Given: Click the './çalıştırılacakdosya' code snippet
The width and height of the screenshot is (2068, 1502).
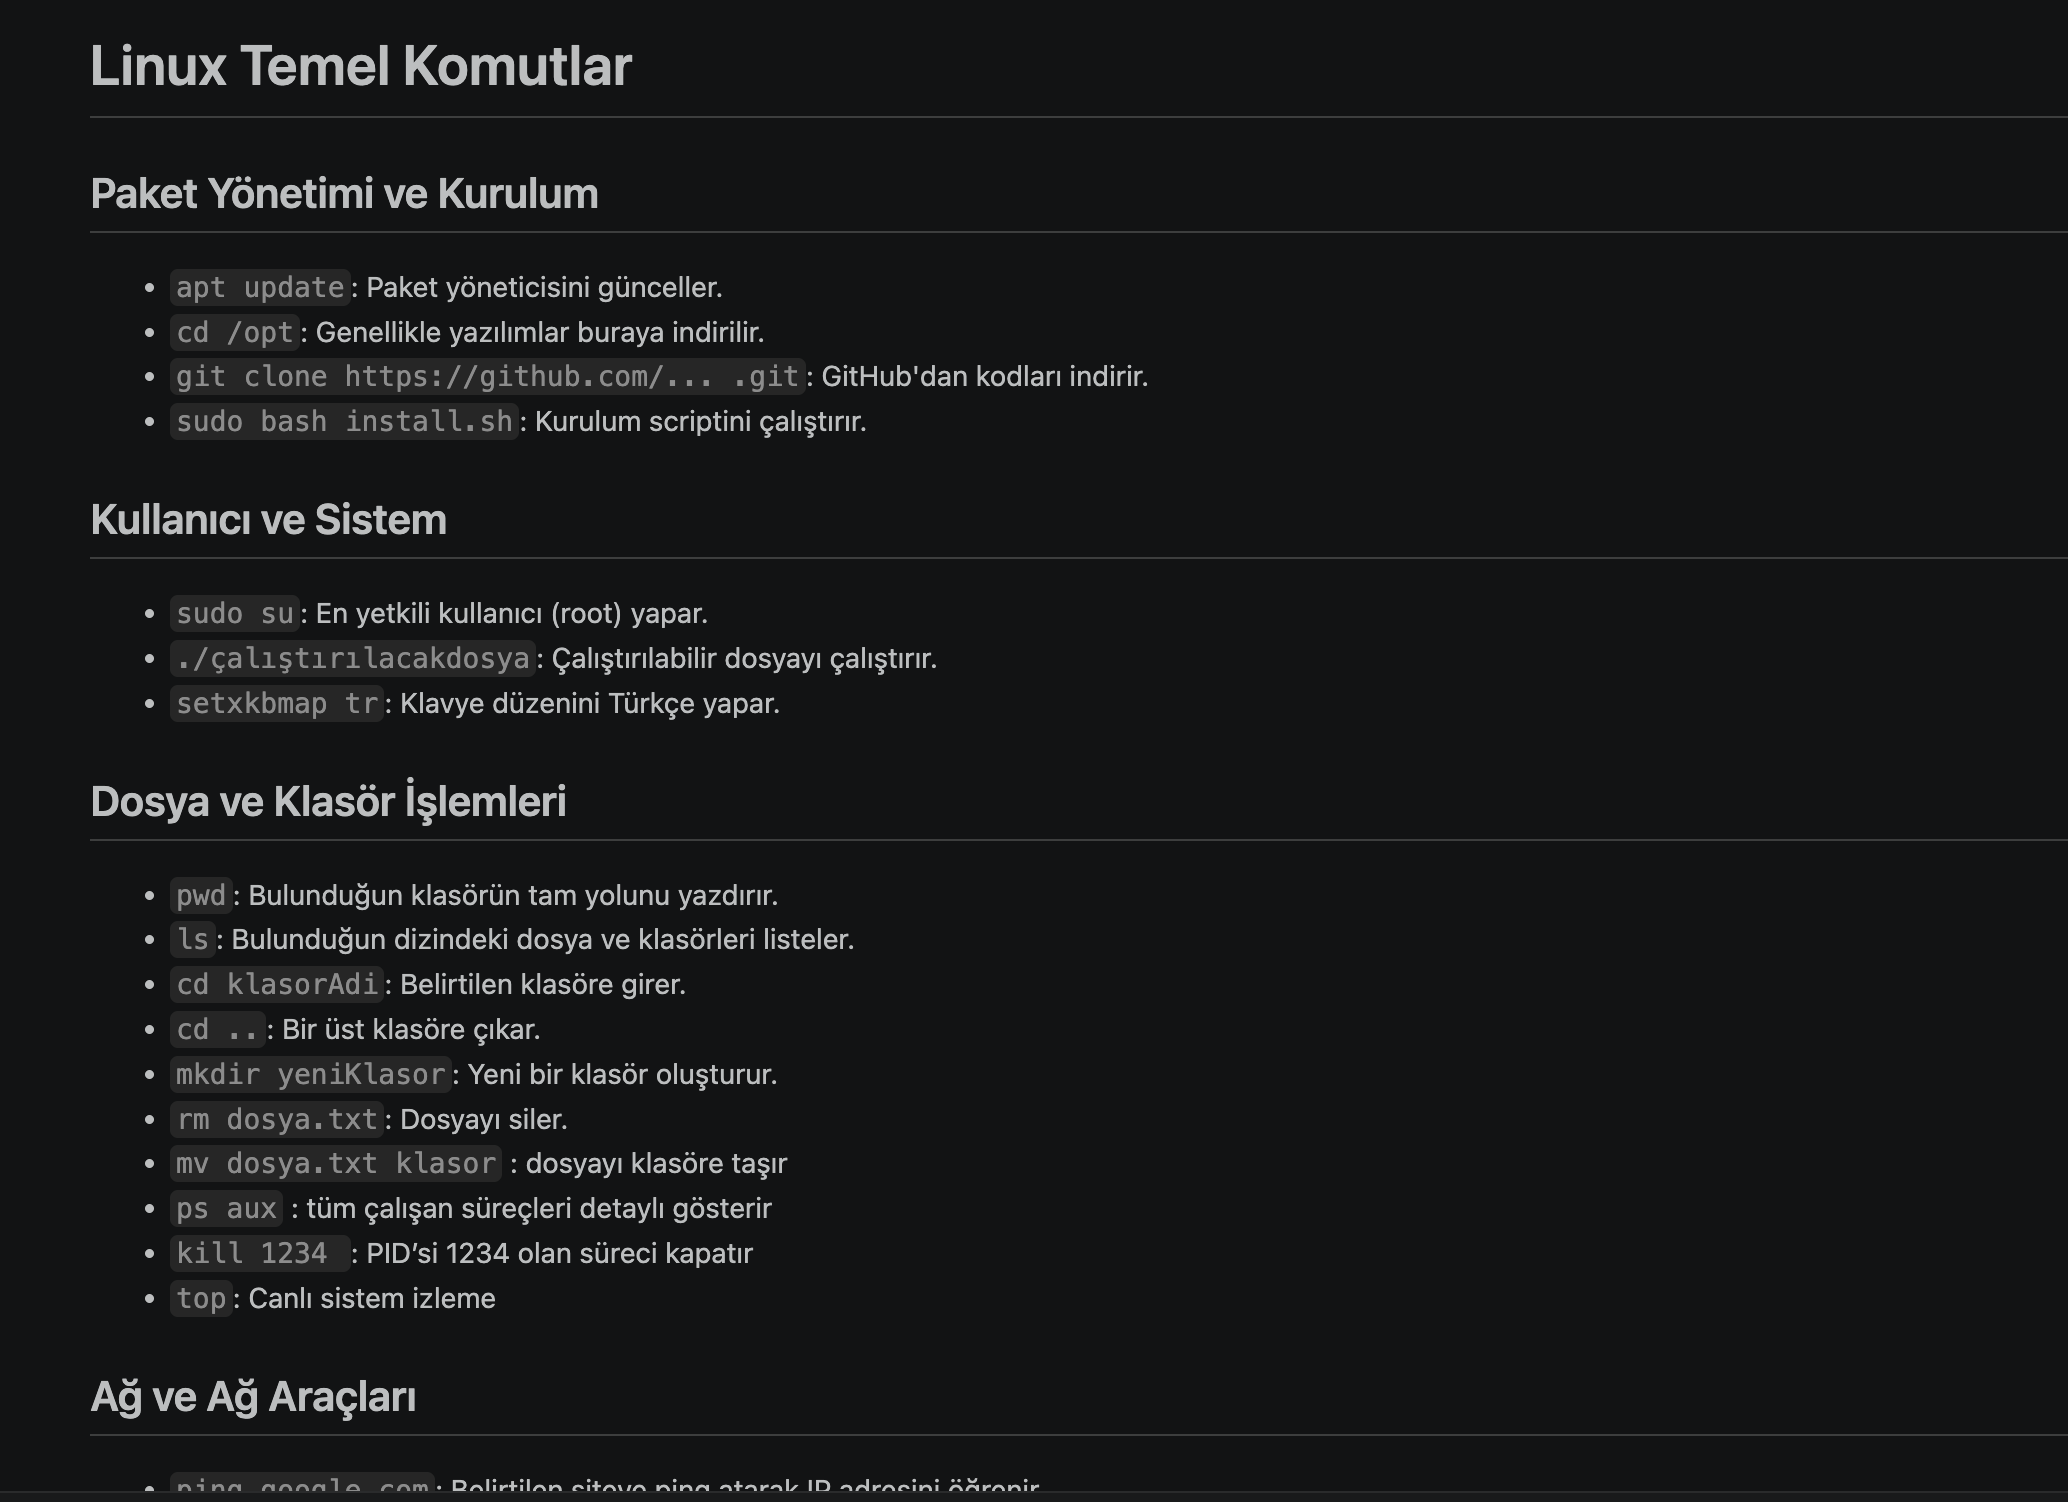Looking at the screenshot, I should 353,658.
